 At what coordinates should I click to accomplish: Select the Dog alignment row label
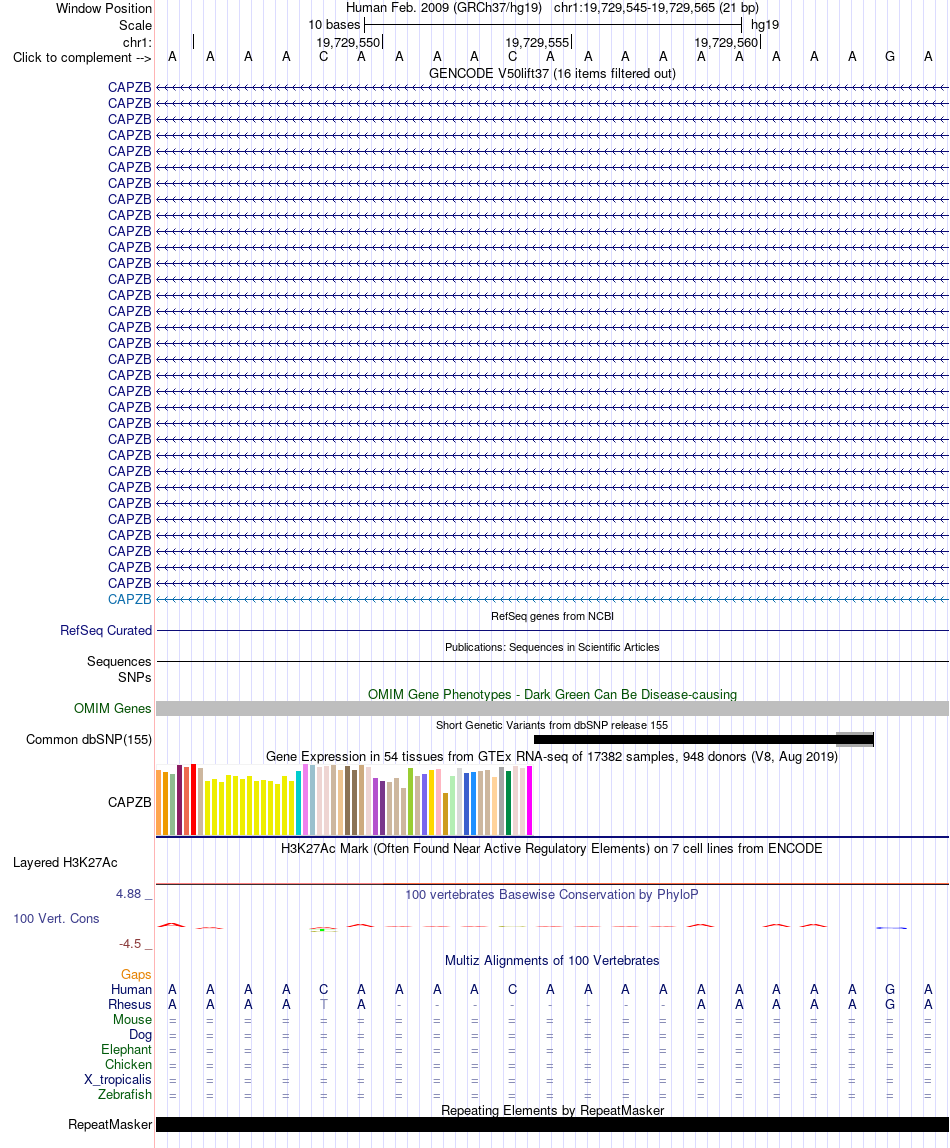click(x=141, y=1035)
